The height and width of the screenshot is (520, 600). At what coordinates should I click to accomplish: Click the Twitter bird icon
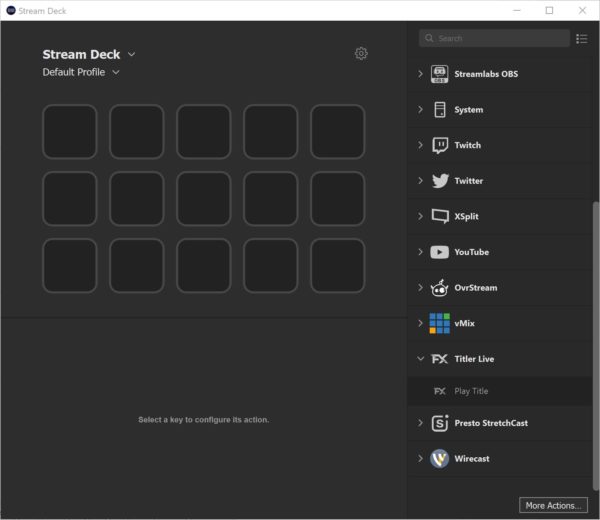coord(440,181)
